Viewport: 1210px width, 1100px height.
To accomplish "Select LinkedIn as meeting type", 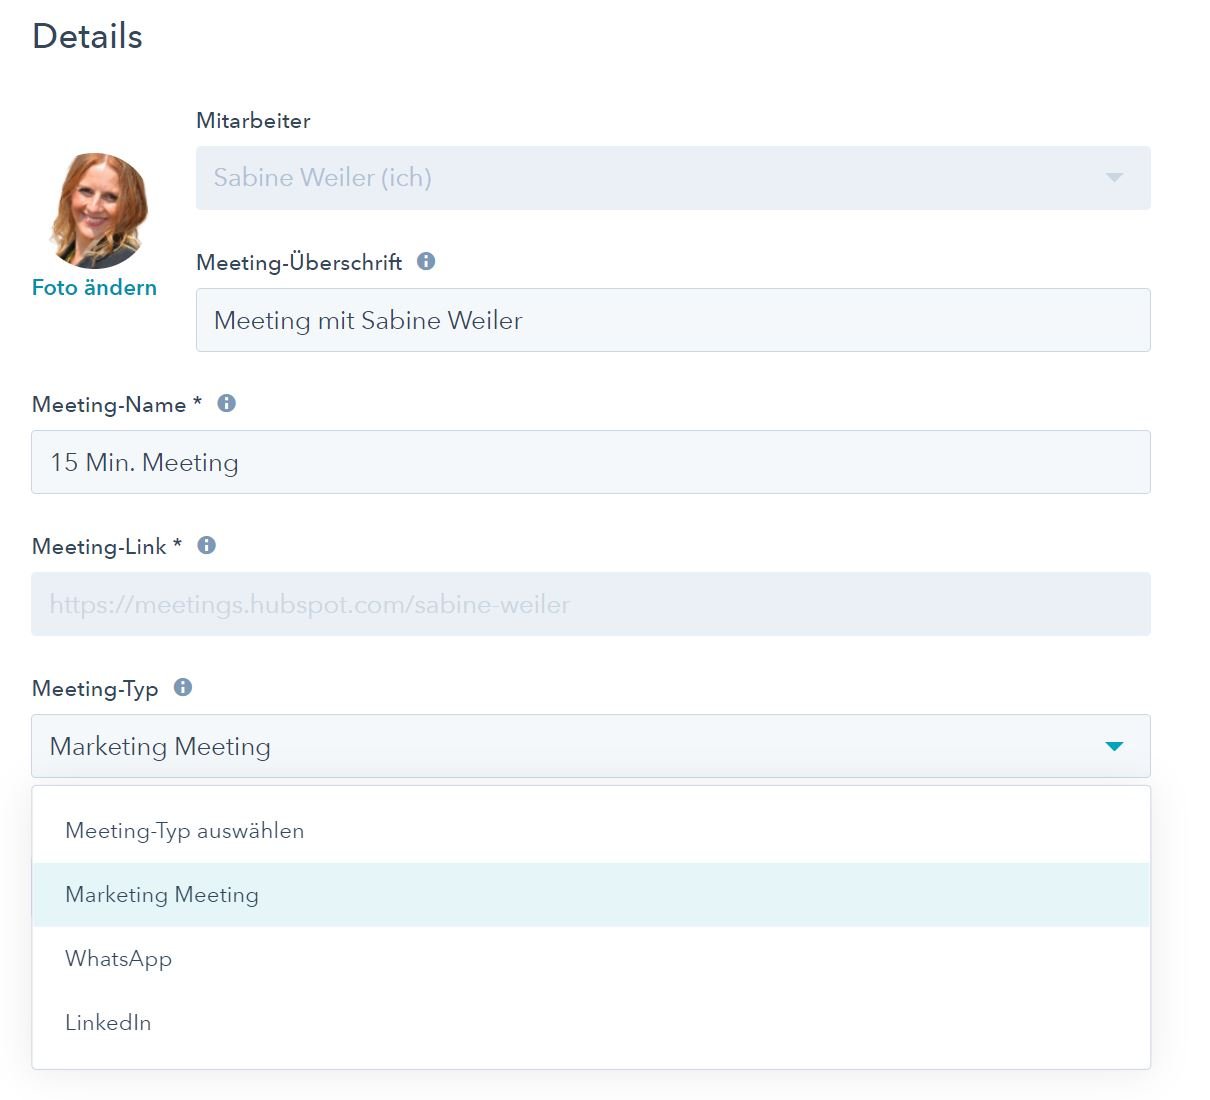I will pos(591,1023).
